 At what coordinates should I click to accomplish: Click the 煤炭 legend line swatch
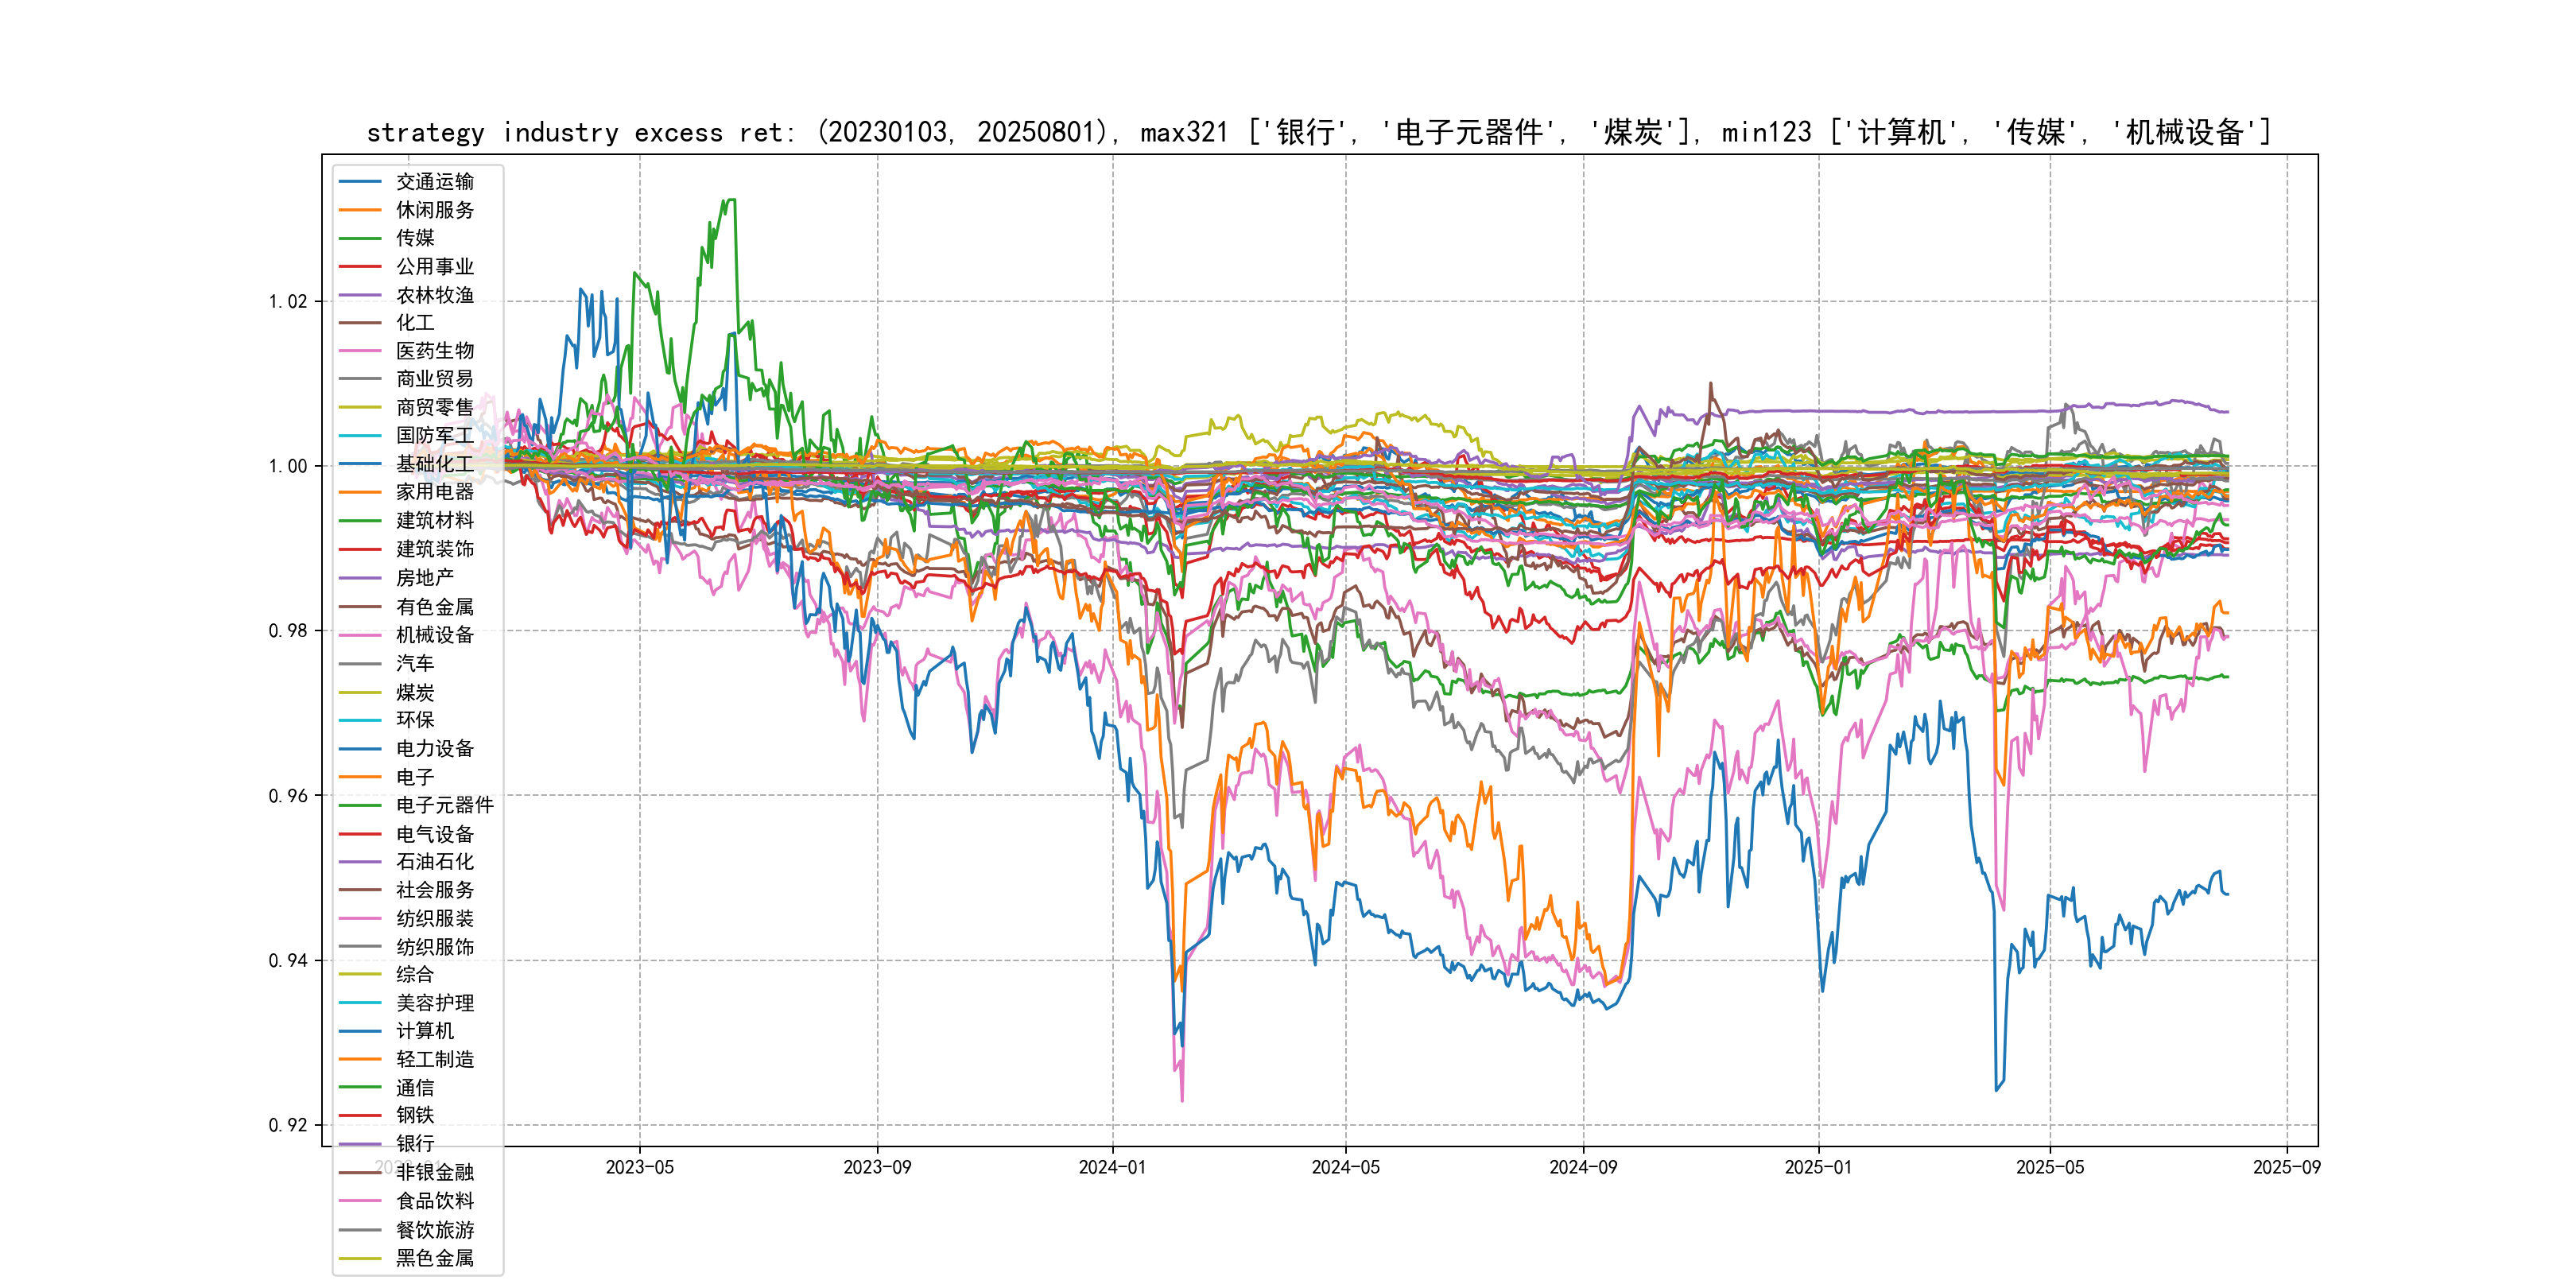click(360, 692)
